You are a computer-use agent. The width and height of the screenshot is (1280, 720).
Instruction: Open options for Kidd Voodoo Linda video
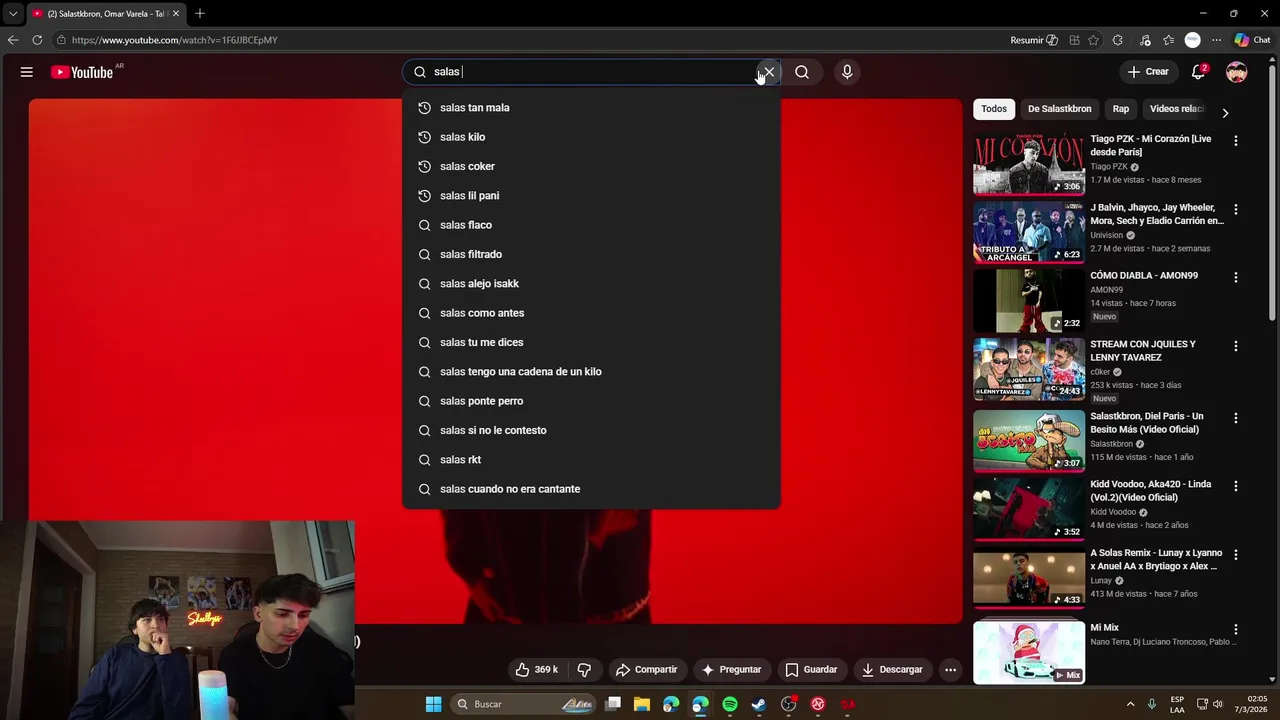point(1236,486)
